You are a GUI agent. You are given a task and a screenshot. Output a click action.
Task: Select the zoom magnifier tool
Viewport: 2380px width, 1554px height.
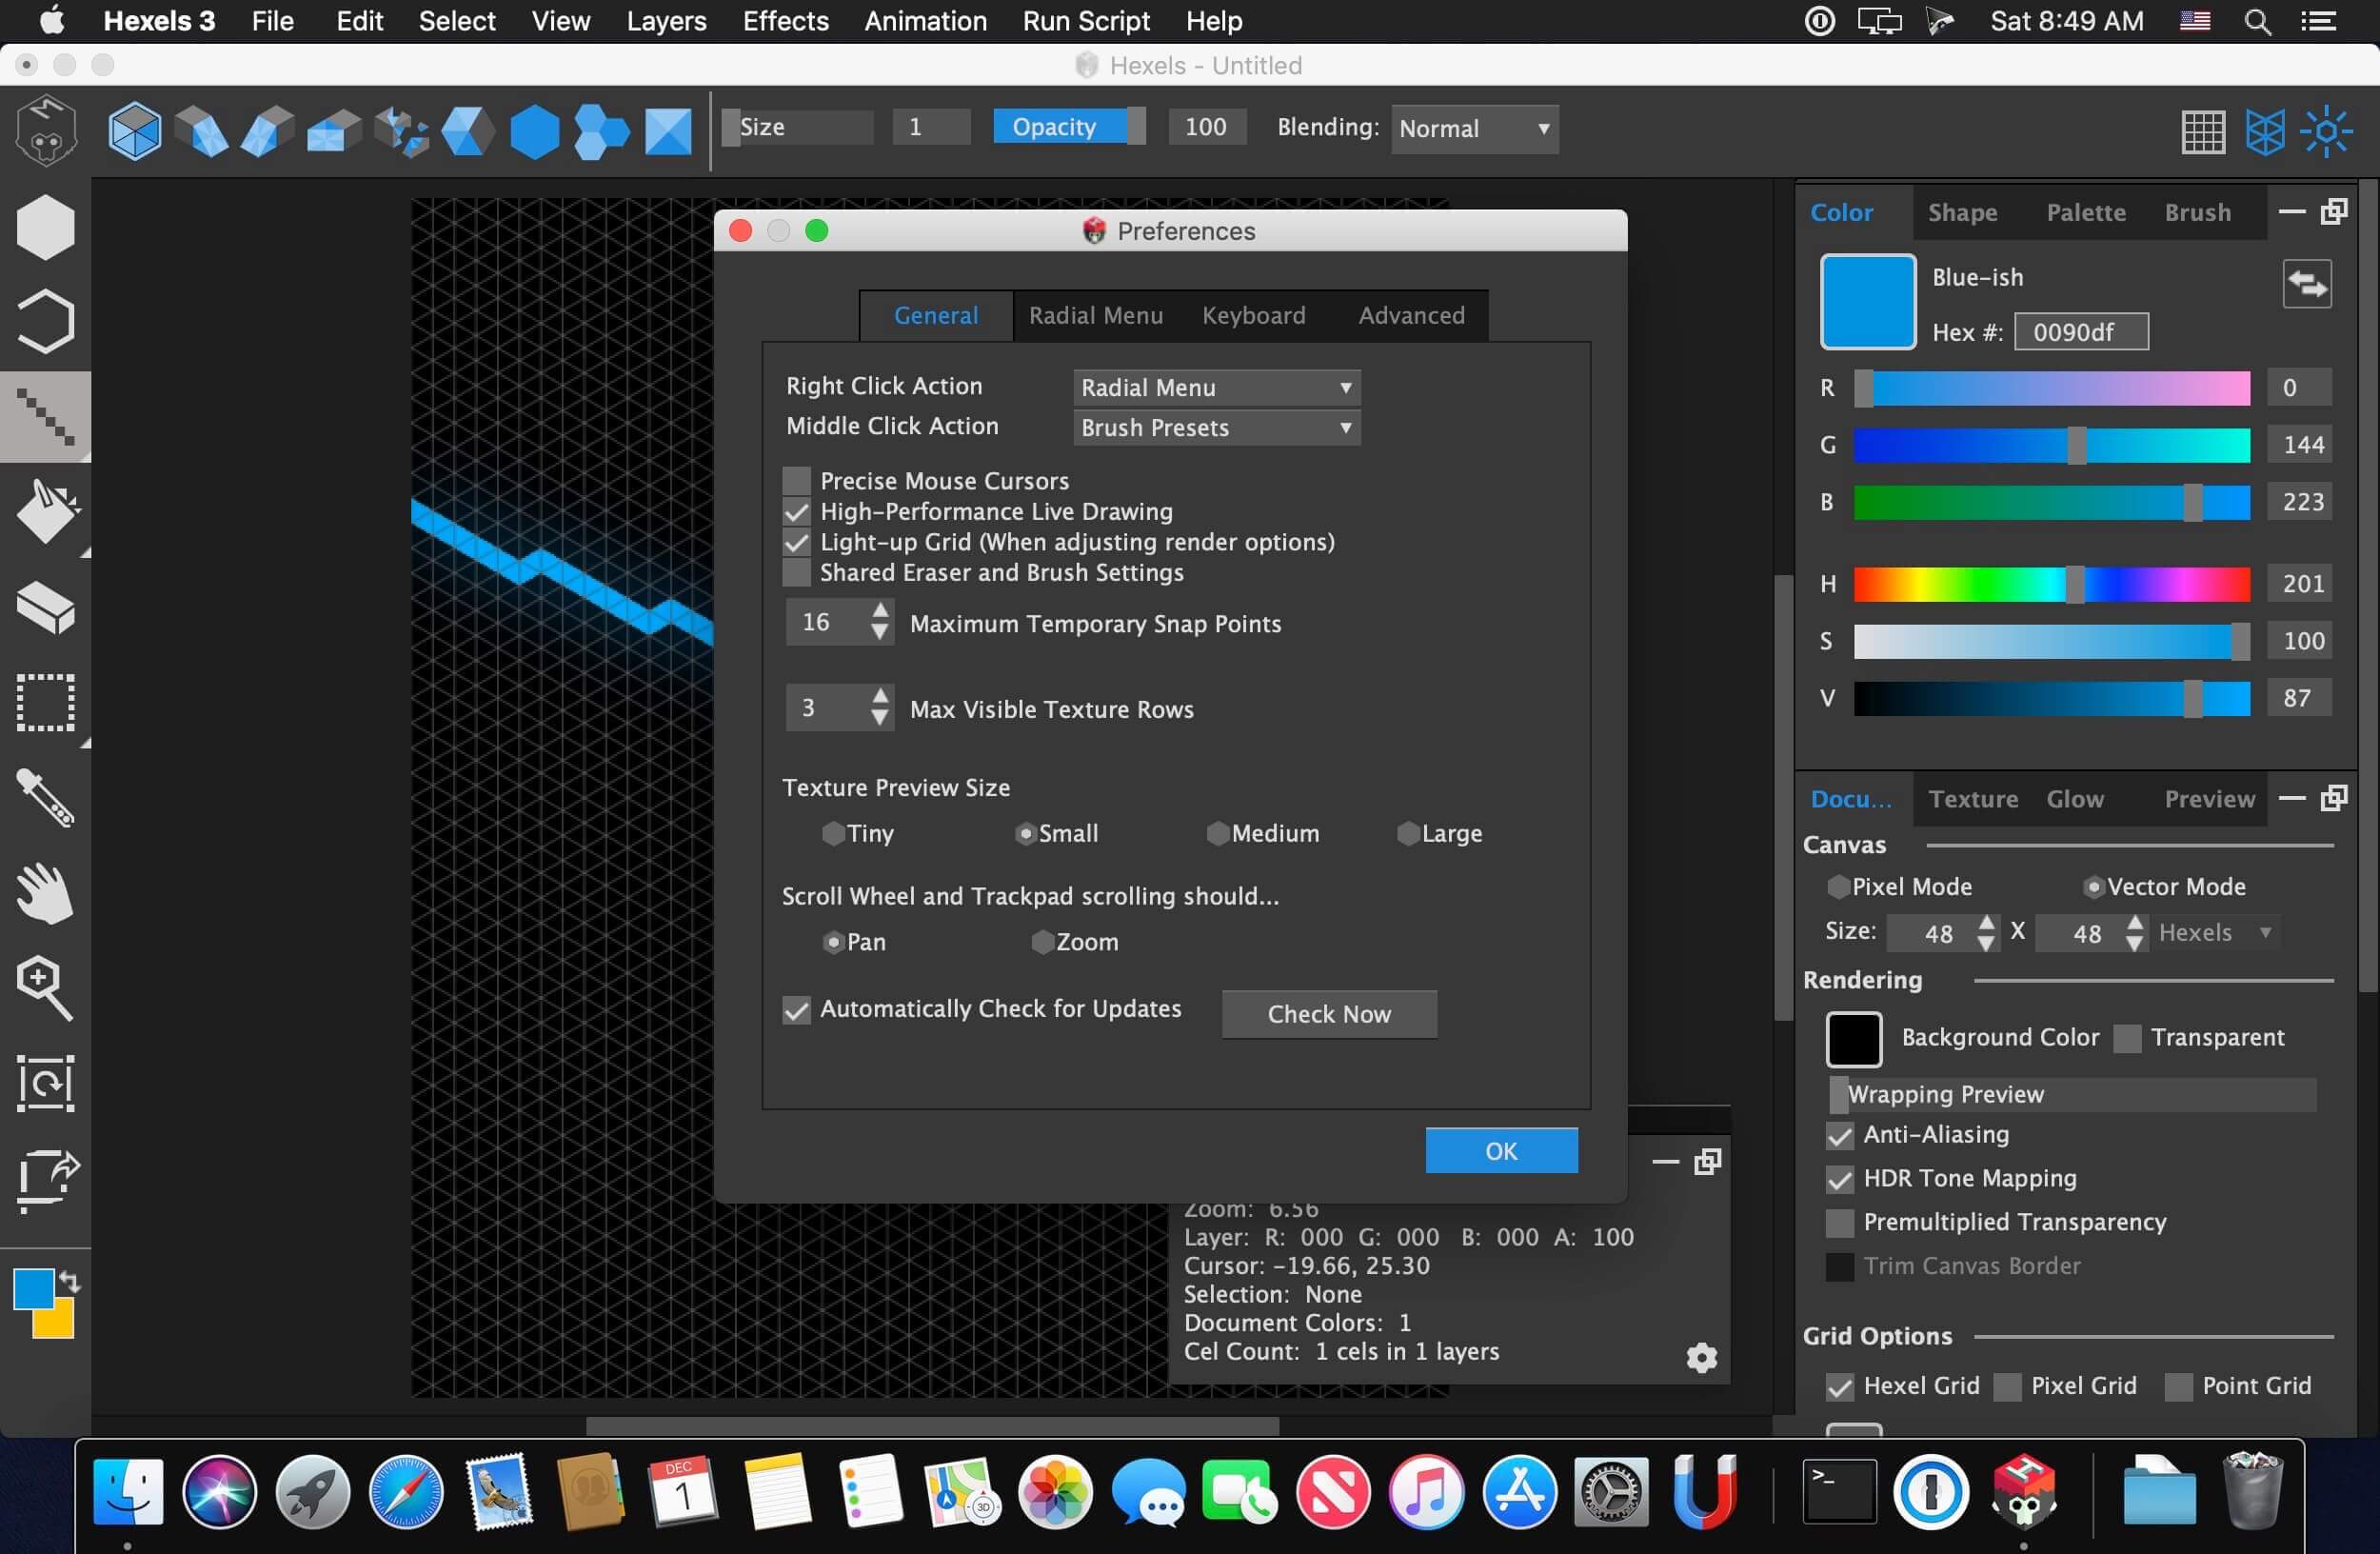45,988
